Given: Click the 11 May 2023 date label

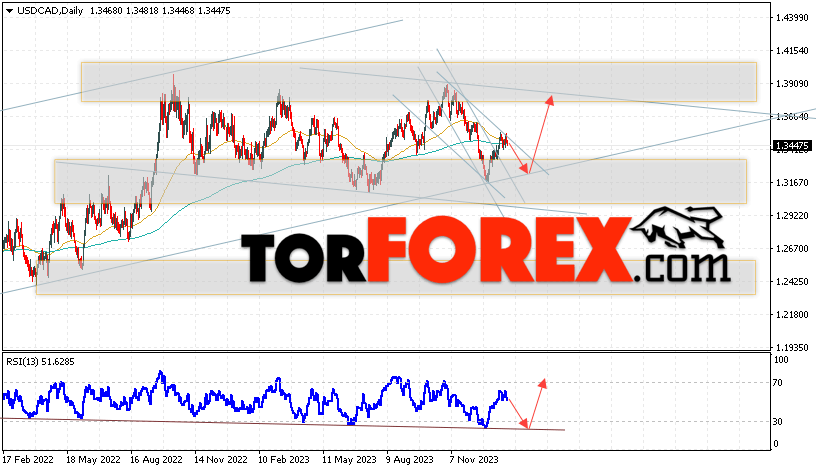Looking at the screenshot, I should [349, 460].
